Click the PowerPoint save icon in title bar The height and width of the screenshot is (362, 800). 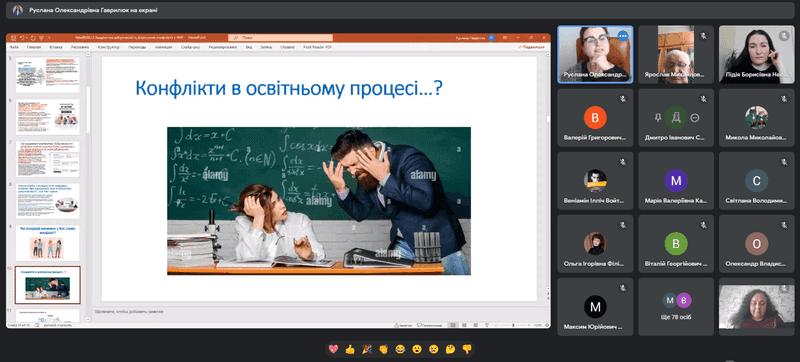(x=13, y=38)
